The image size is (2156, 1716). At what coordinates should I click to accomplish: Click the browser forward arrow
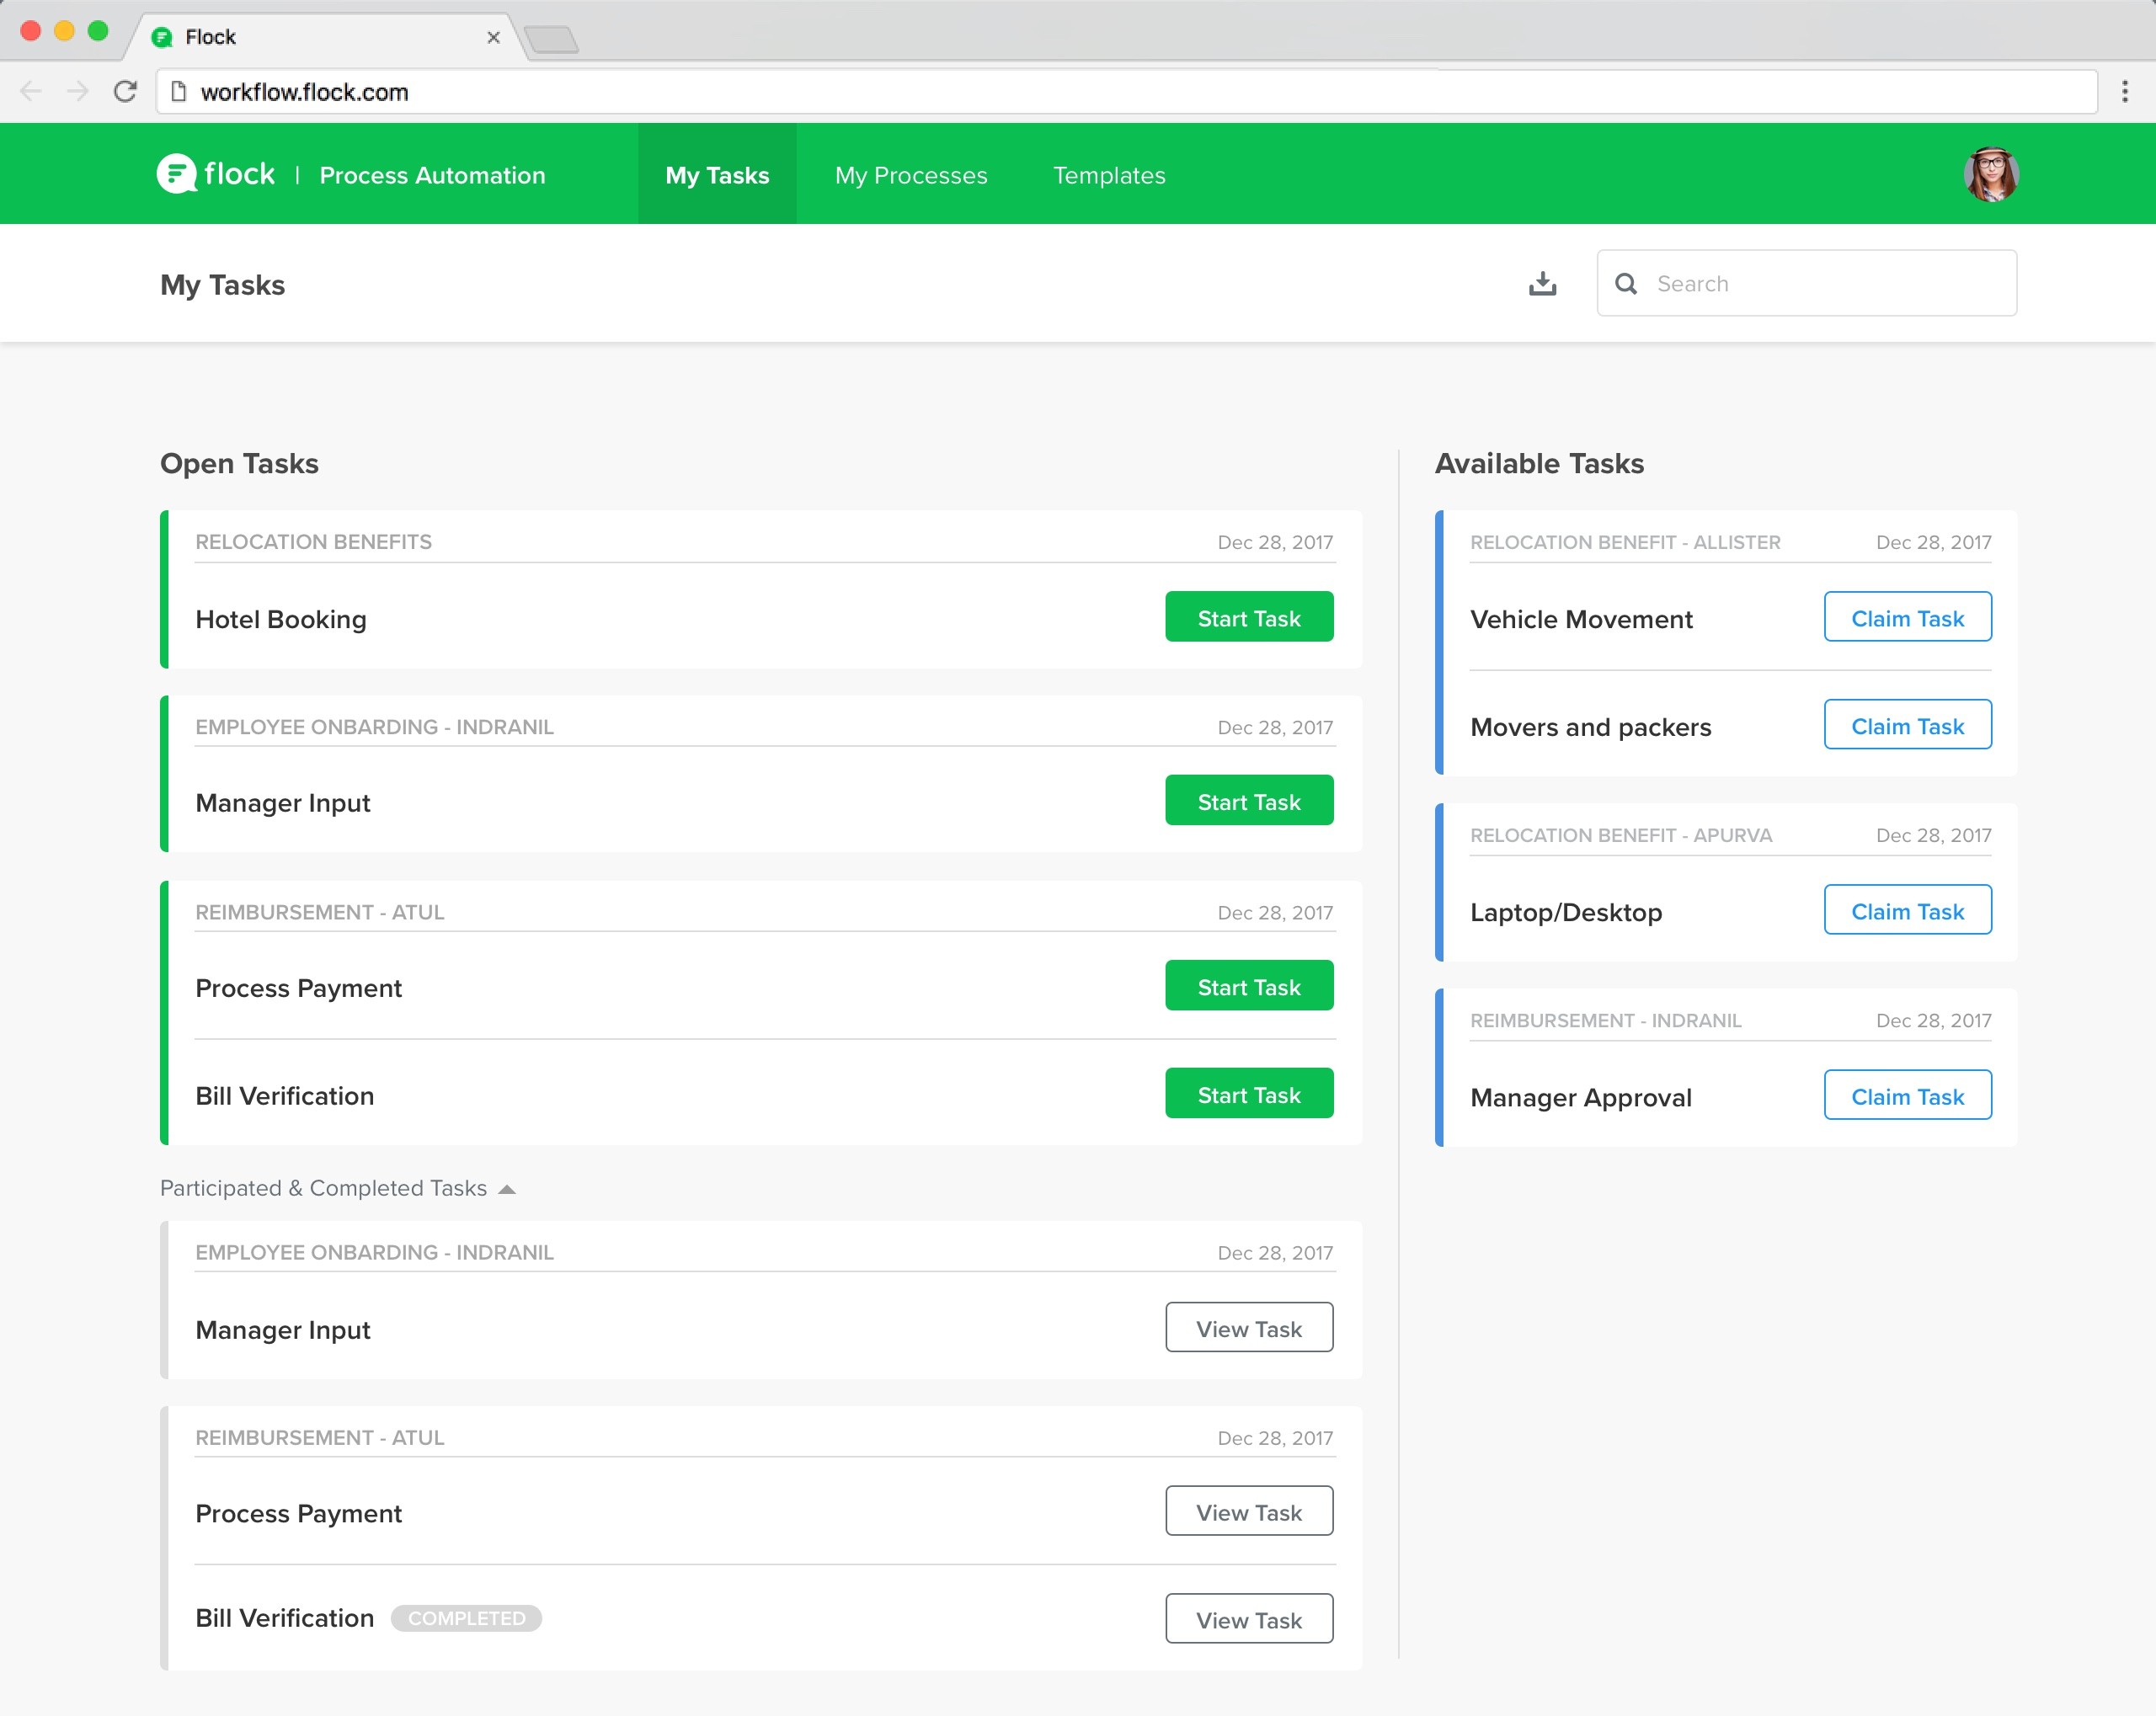pos(78,92)
